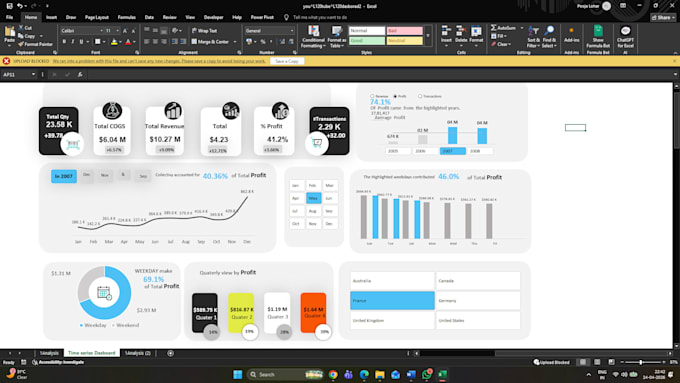Click the Cut scissors command

coord(26,28)
